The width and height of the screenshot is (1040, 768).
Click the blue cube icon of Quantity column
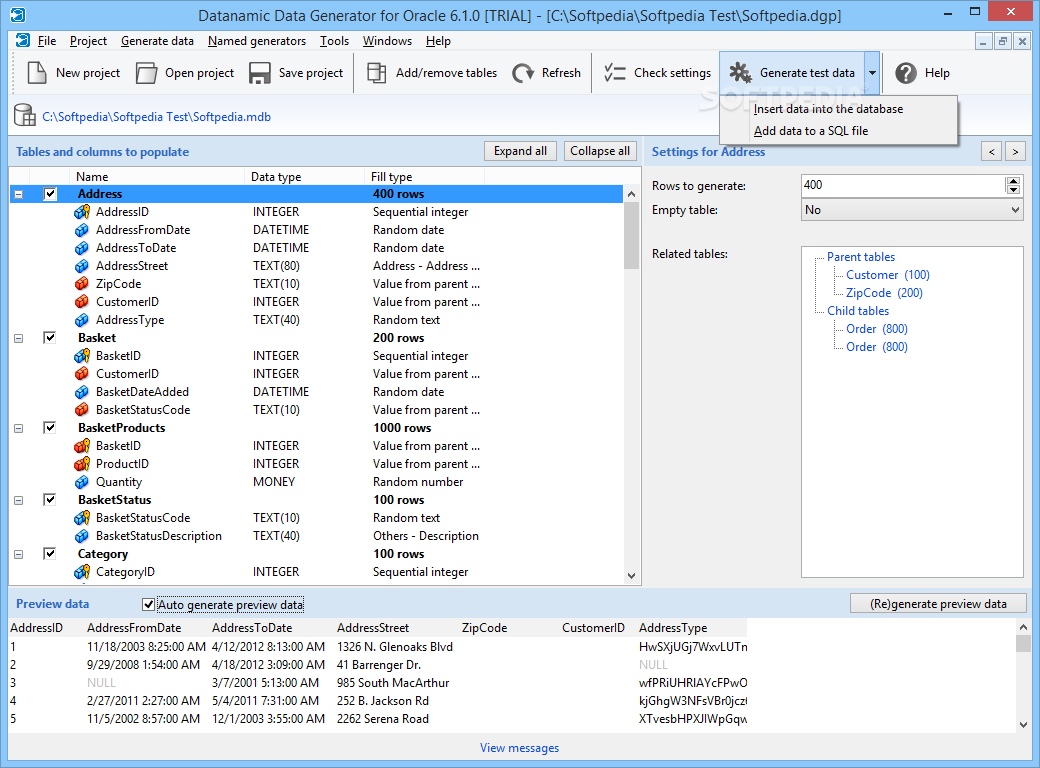pos(82,482)
